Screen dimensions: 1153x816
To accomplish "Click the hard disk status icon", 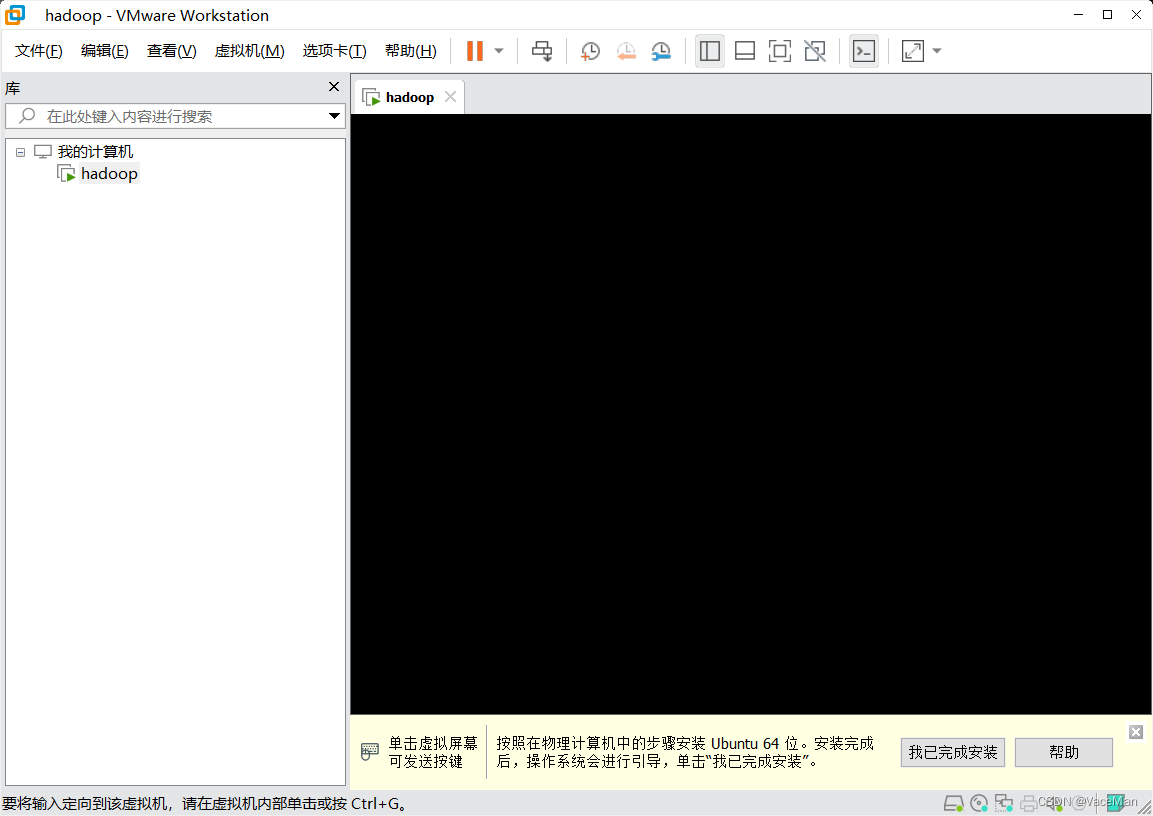I will [x=952, y=803].
